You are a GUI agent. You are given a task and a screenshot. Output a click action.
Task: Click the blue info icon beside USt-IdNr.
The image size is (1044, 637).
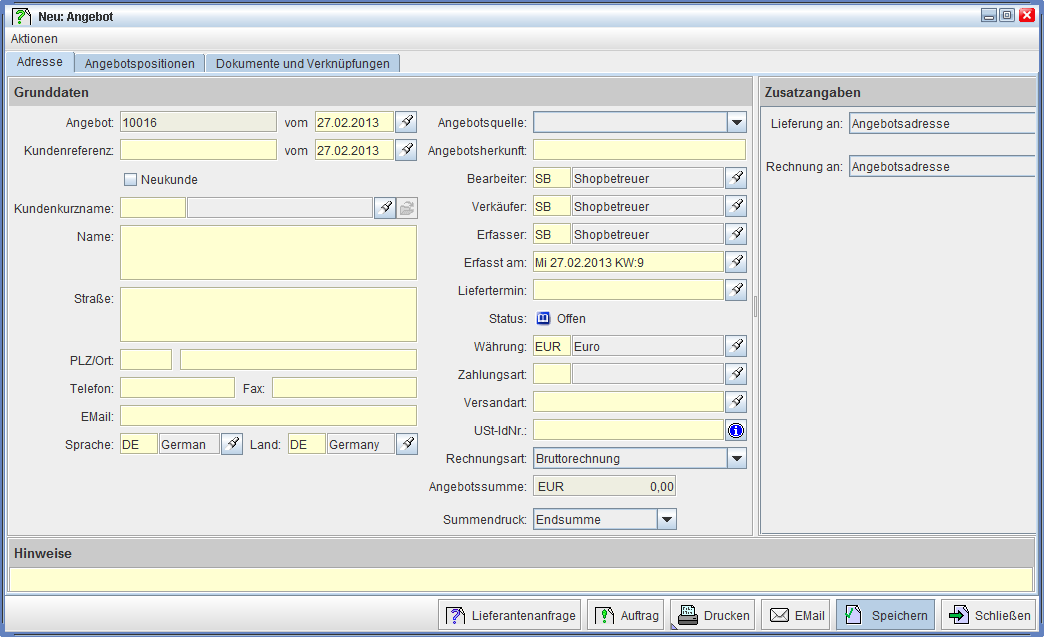coord(736,431)
